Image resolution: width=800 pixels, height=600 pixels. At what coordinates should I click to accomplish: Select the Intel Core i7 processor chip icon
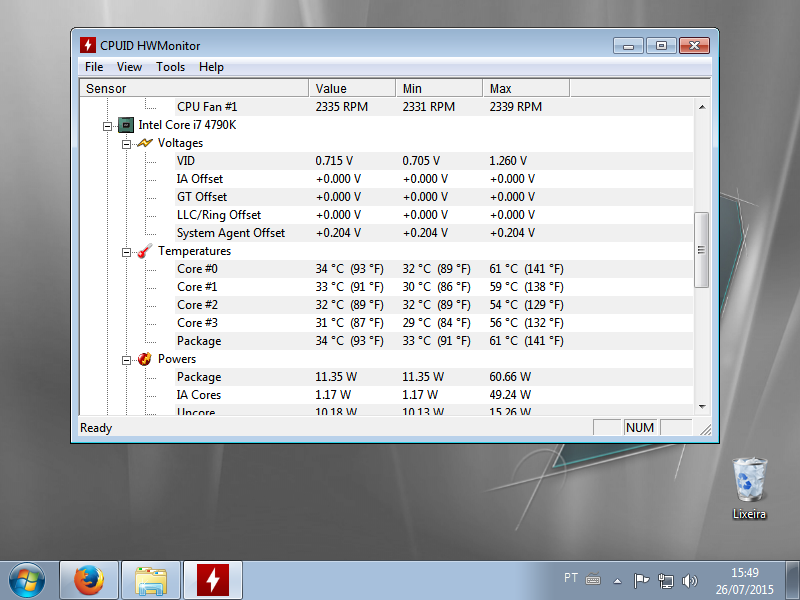coord(126,124)
